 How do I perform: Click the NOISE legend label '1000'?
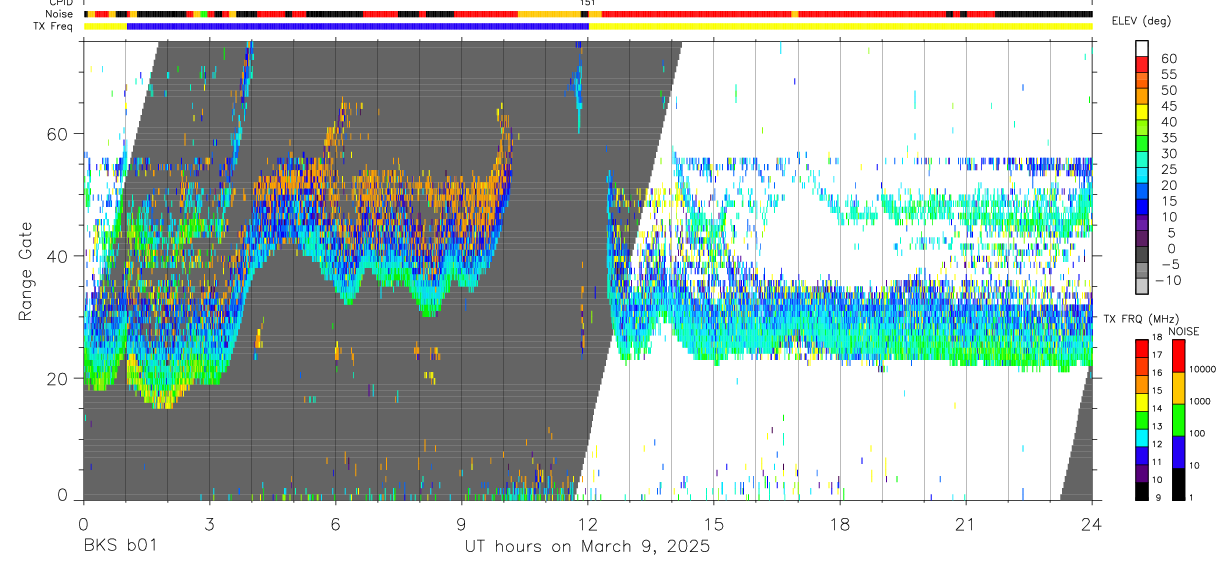1200,401
